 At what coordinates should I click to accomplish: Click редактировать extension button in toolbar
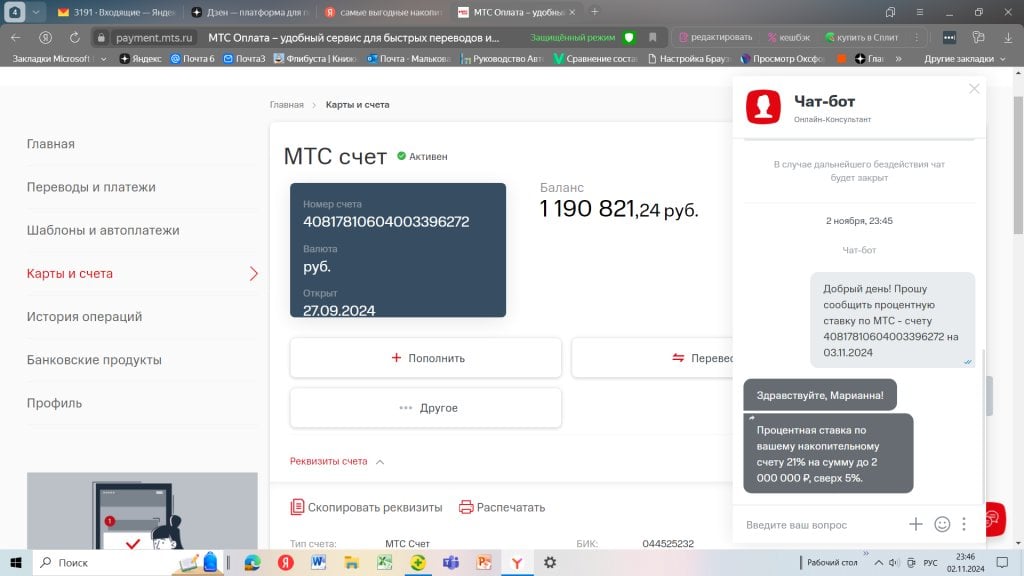click(715, 37)
